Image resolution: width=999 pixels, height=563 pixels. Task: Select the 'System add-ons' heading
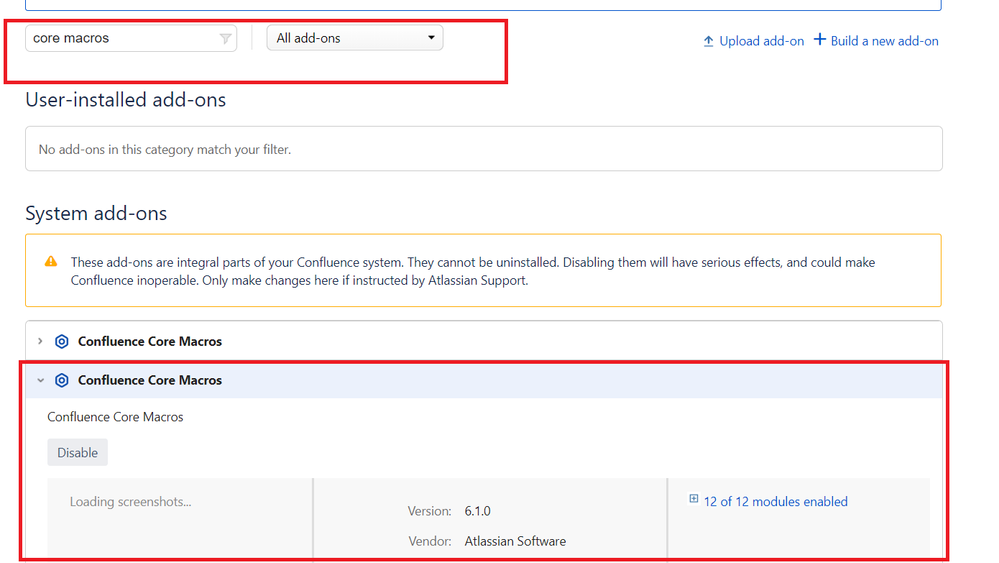96,213
